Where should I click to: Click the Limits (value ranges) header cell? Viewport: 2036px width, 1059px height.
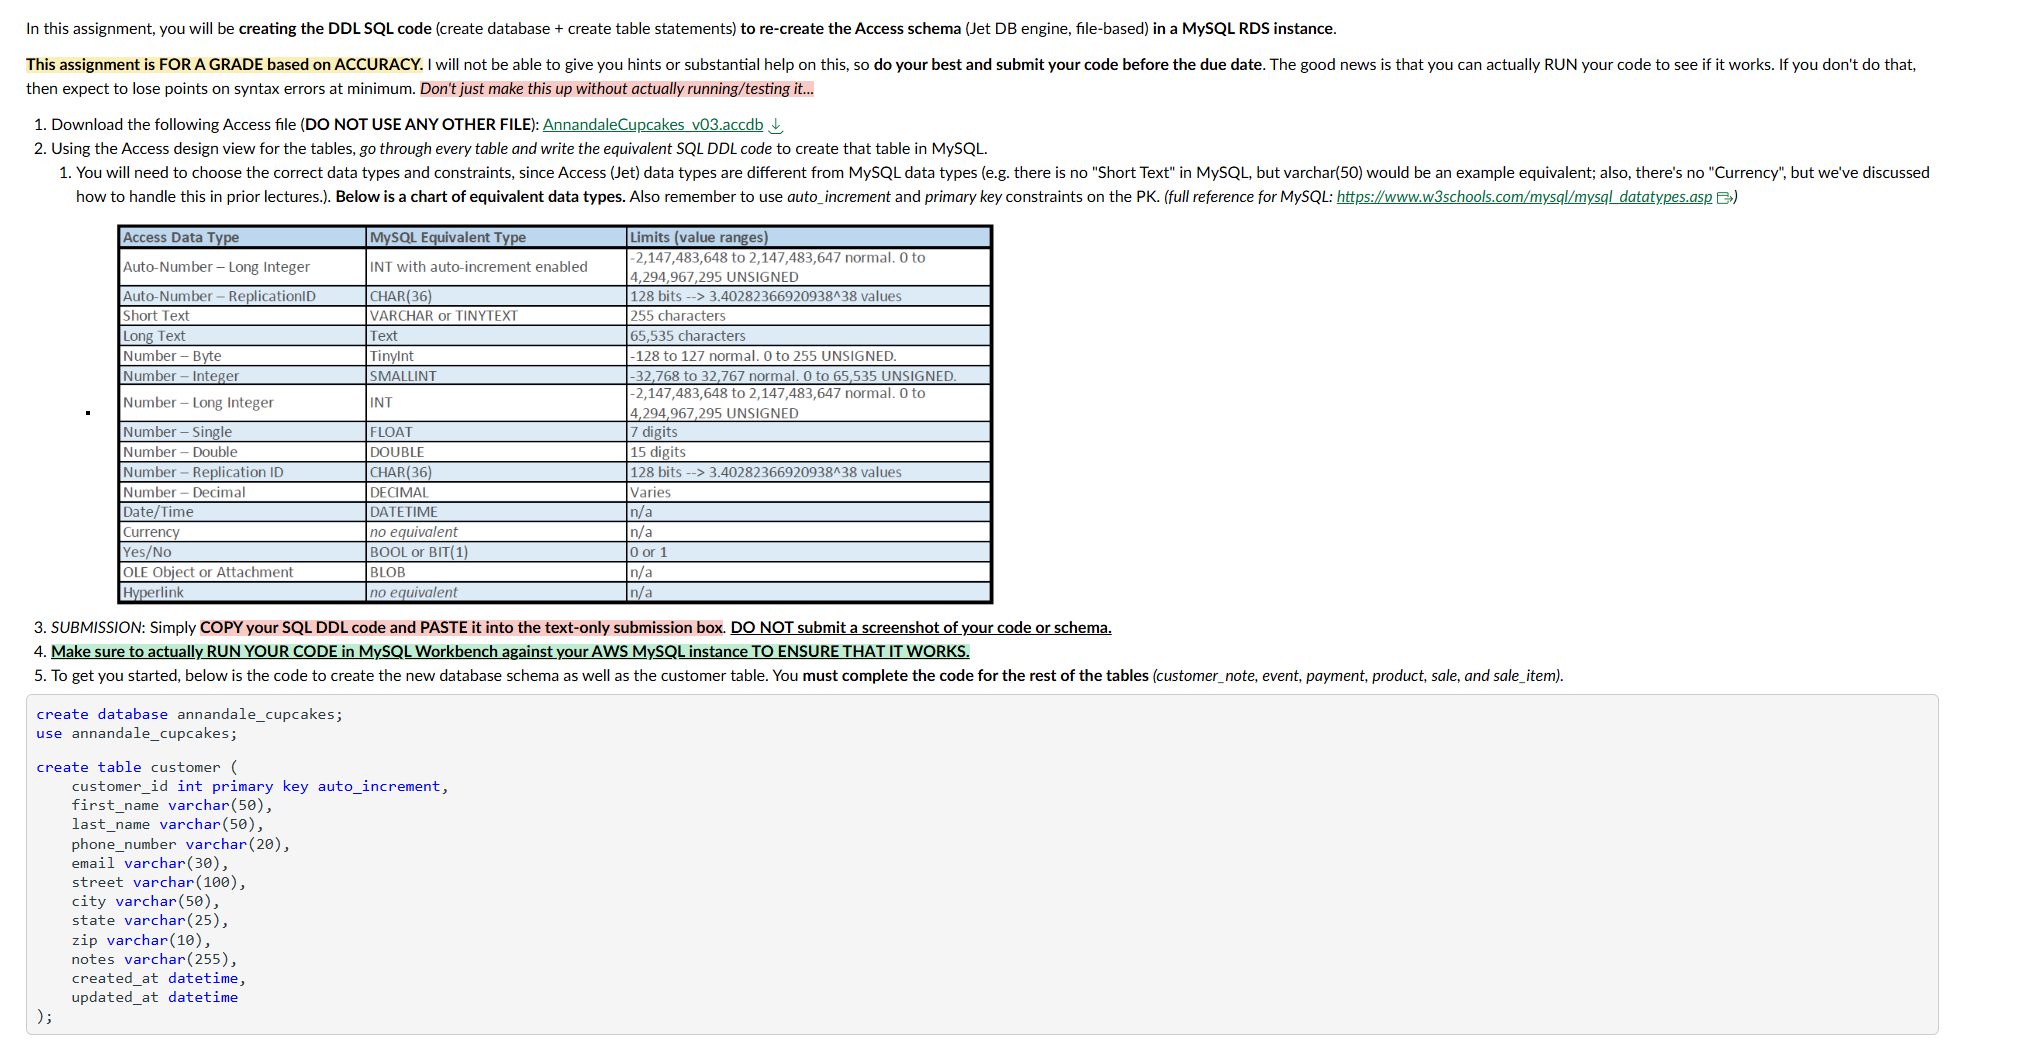point(698,237)
